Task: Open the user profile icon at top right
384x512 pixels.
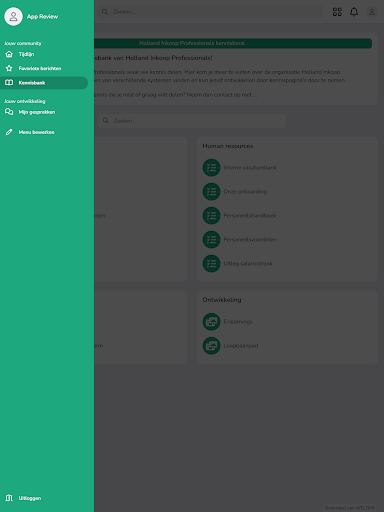Action: pos(372,12)
